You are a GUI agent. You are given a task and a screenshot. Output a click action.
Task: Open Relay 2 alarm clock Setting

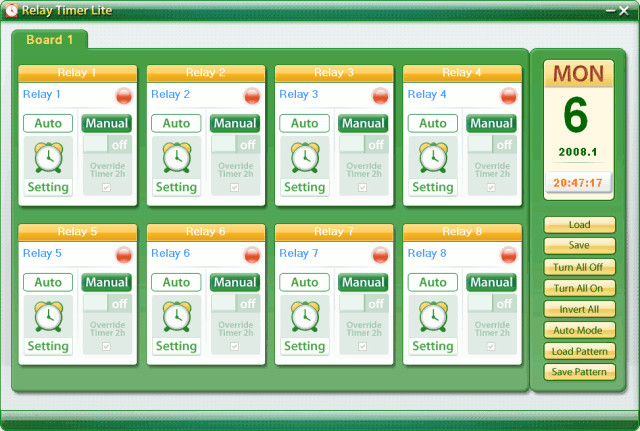click(x=176, y=167)
